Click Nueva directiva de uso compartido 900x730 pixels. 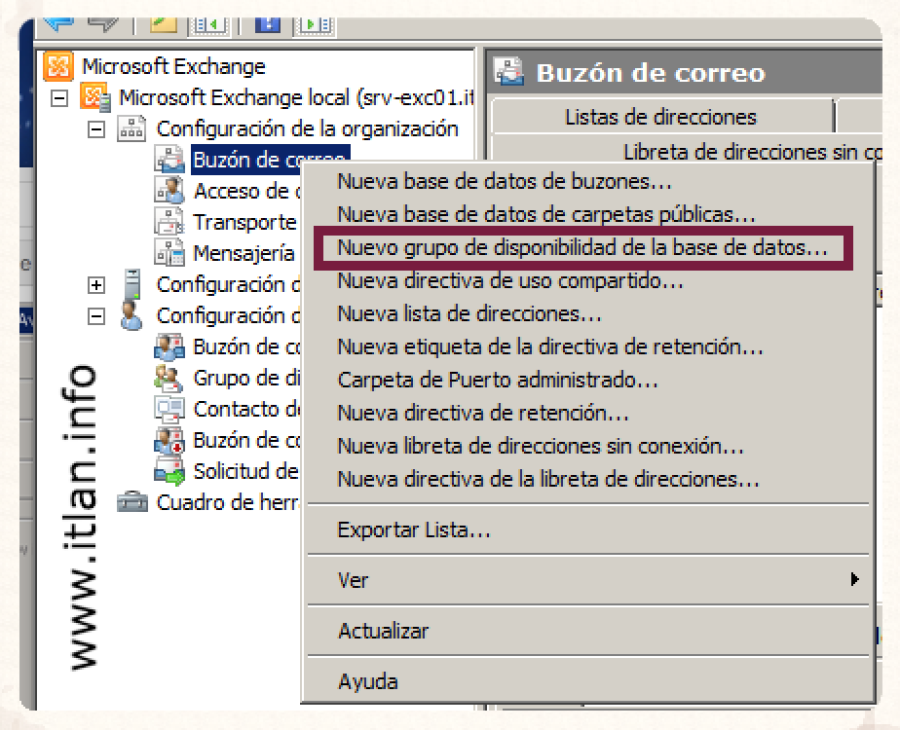click(x=510, y=281)
